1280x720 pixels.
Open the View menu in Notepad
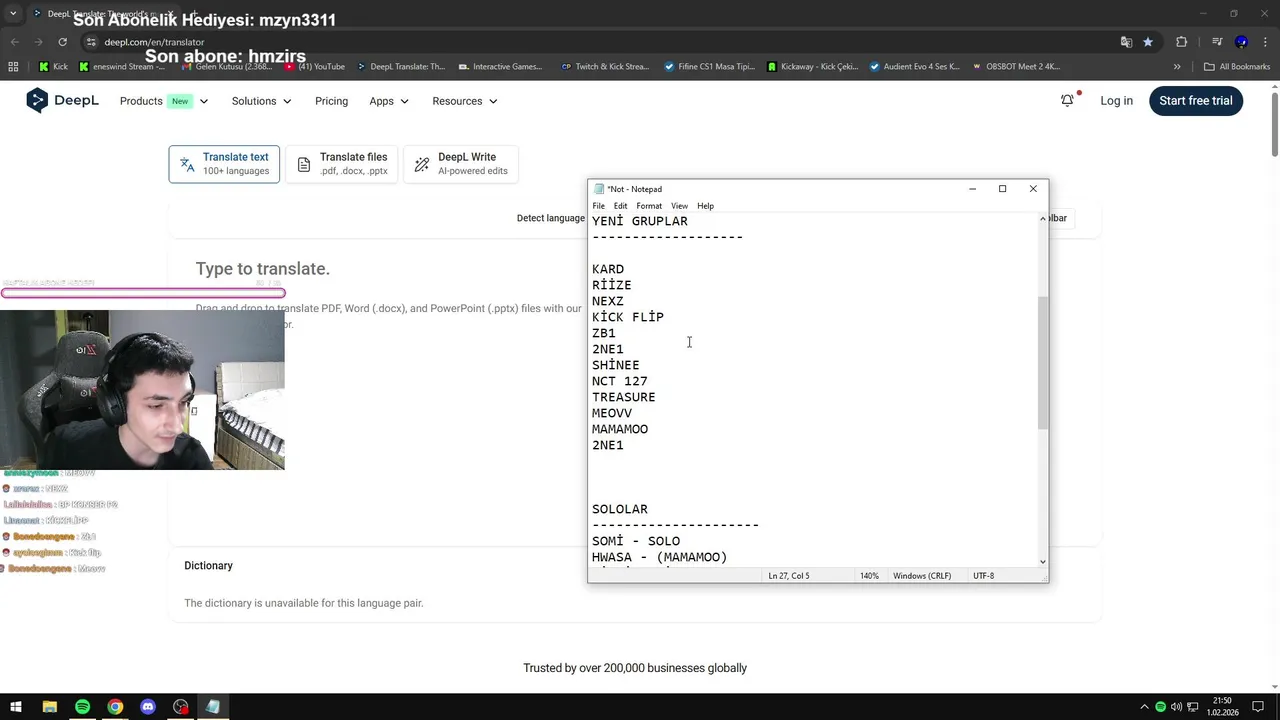click(x=679, y=206)
